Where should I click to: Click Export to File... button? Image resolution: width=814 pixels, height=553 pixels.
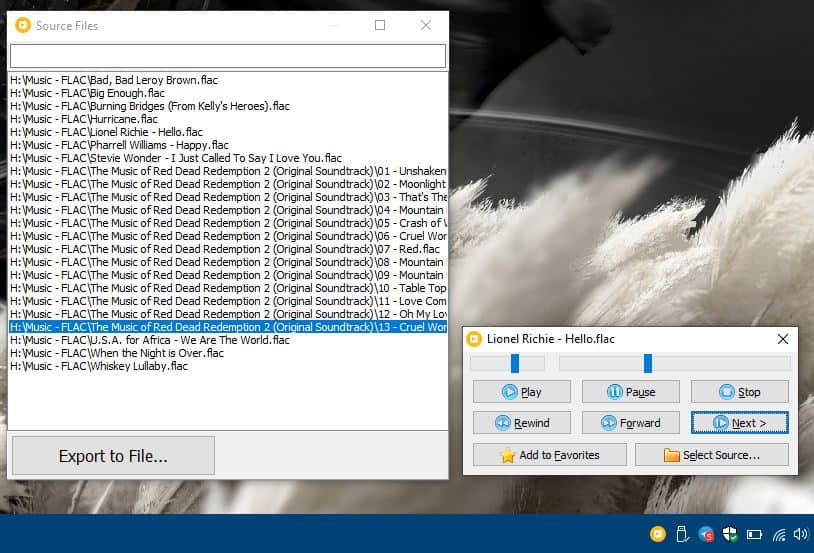113,456
